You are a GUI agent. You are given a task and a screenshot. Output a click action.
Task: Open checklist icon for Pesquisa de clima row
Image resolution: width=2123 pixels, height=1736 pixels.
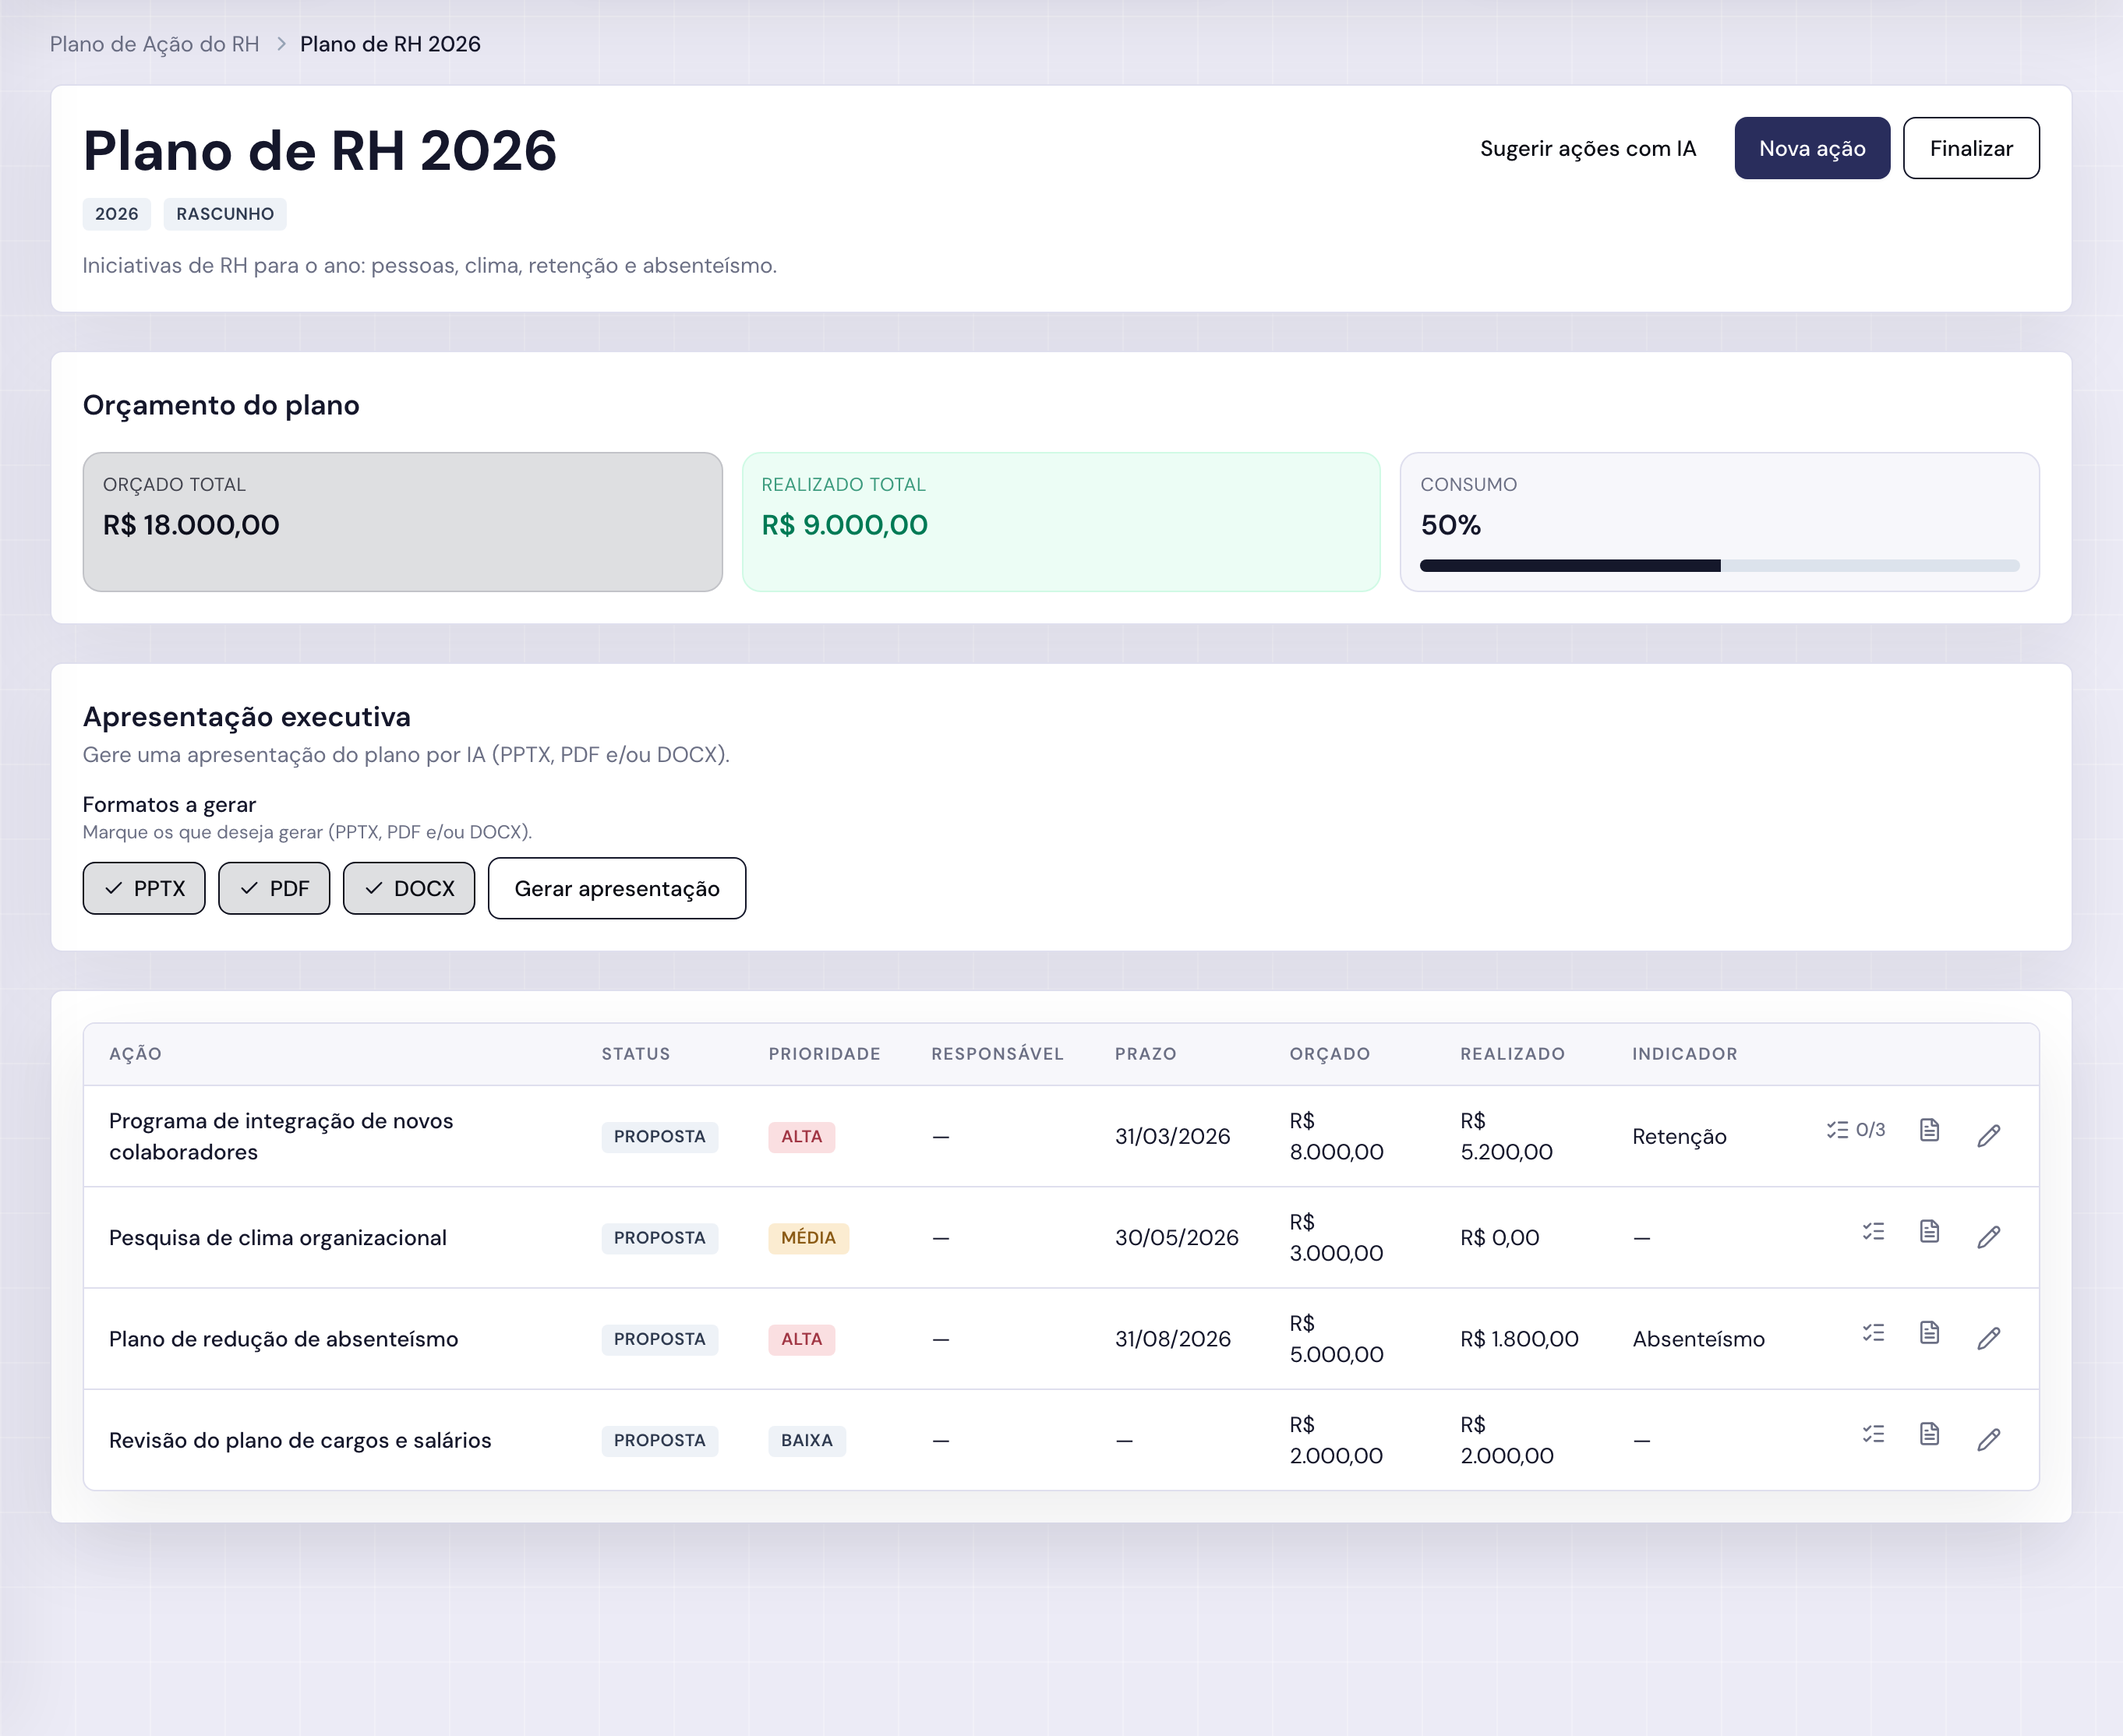1873,1231
